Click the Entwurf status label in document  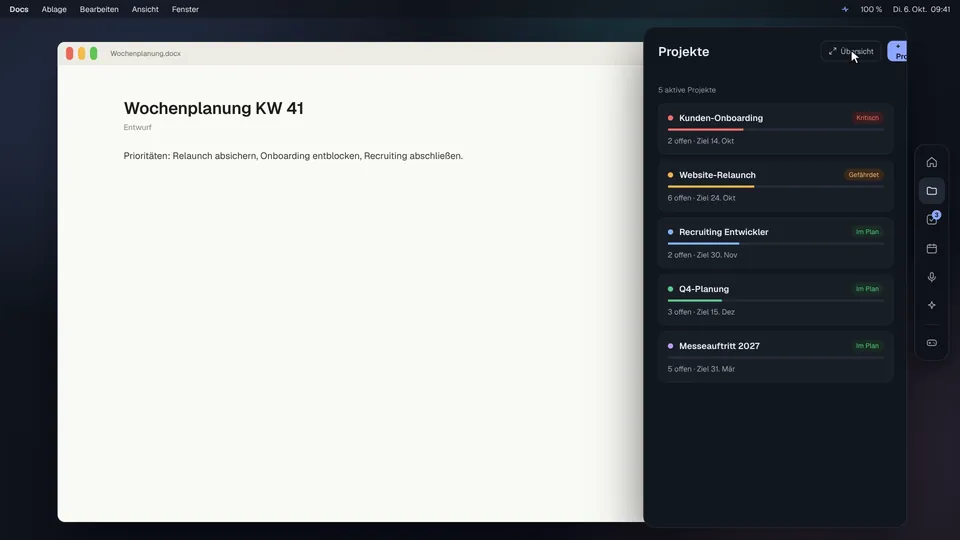pyautogui.click(x=137, y=127)
